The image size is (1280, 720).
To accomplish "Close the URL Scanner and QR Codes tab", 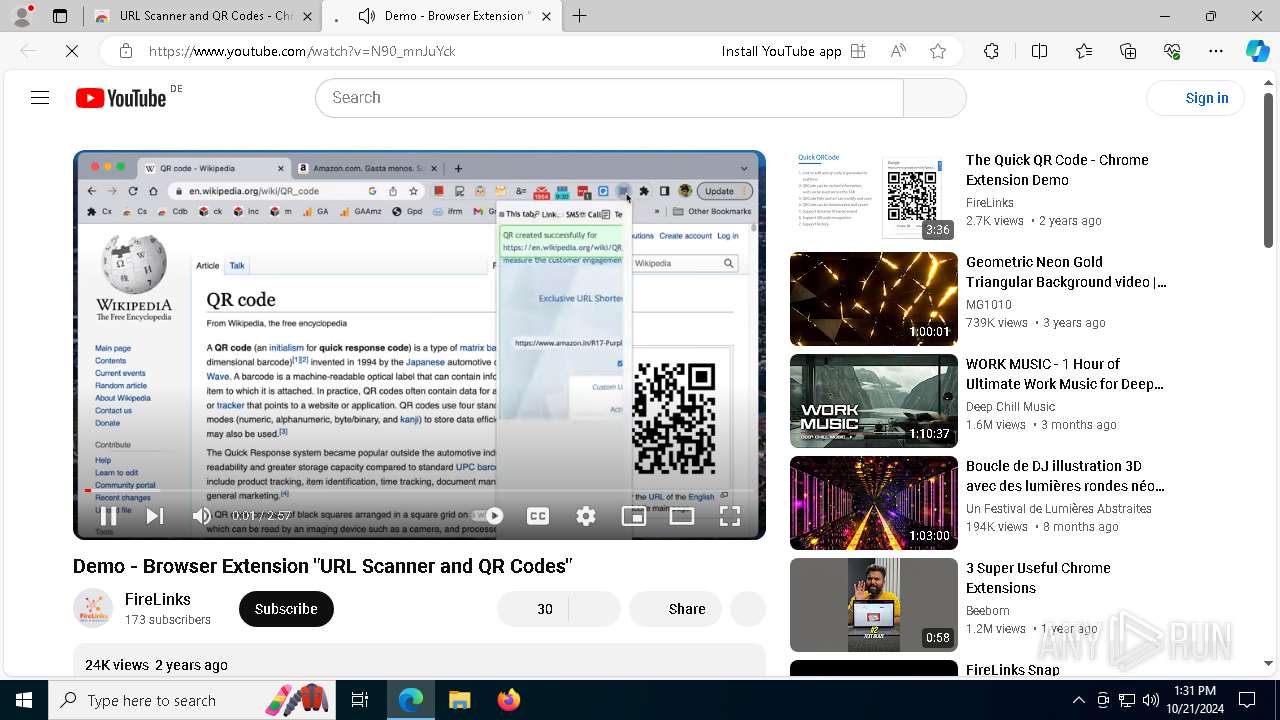I will (307, 16).
